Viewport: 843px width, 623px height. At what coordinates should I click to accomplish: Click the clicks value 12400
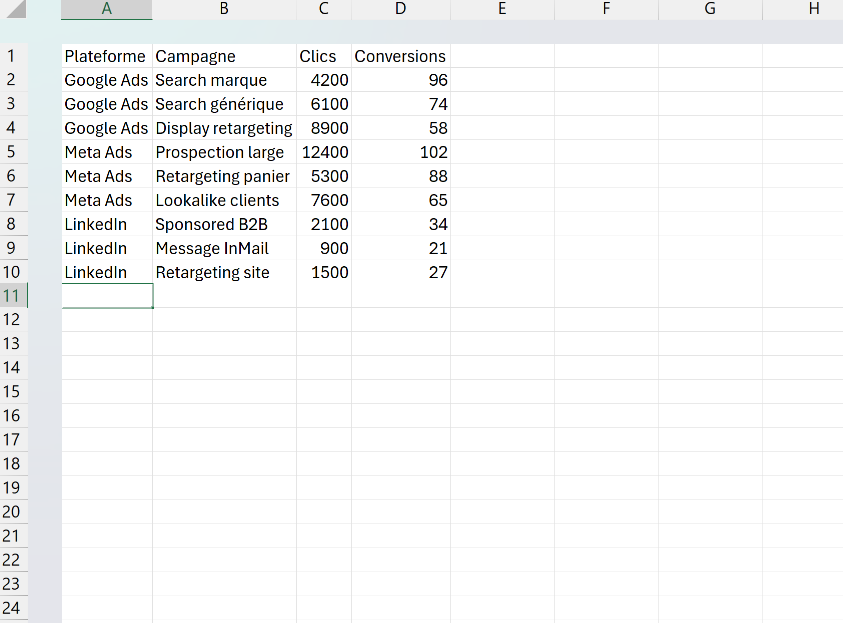[x=324, y=152]
